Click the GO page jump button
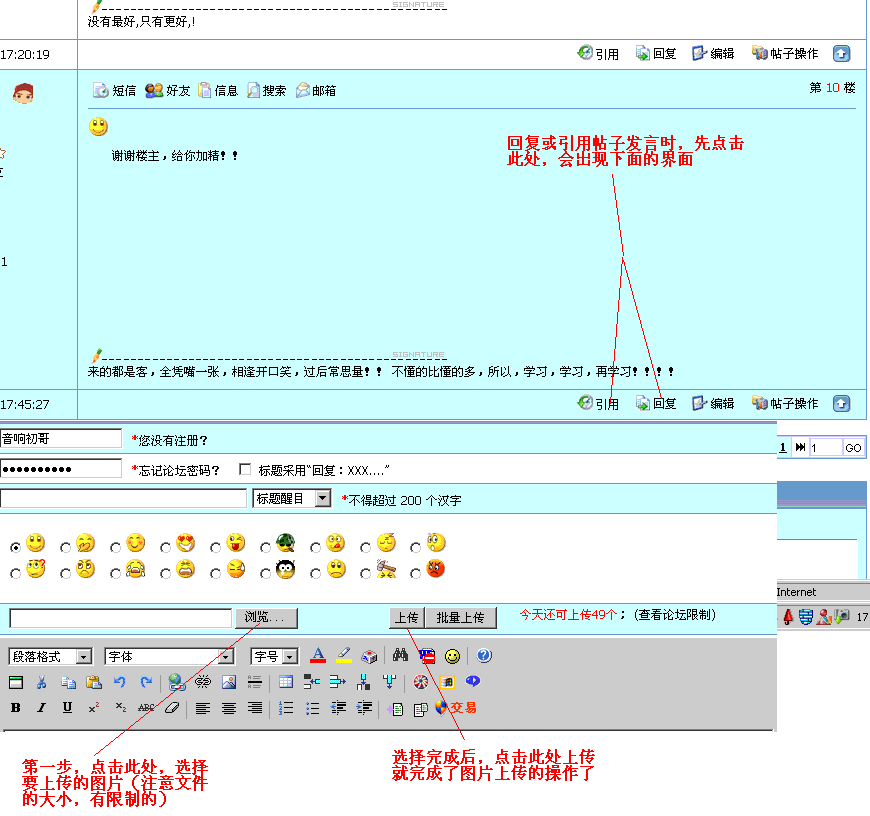 coord(853,448)
